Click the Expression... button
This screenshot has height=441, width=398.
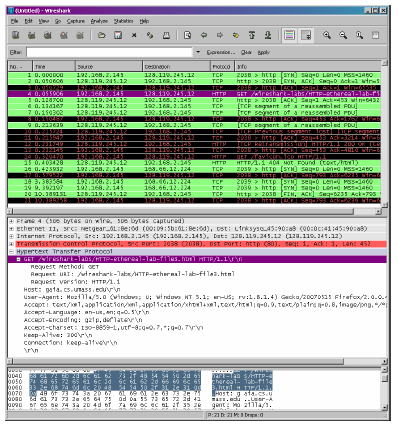coord(220,52)
